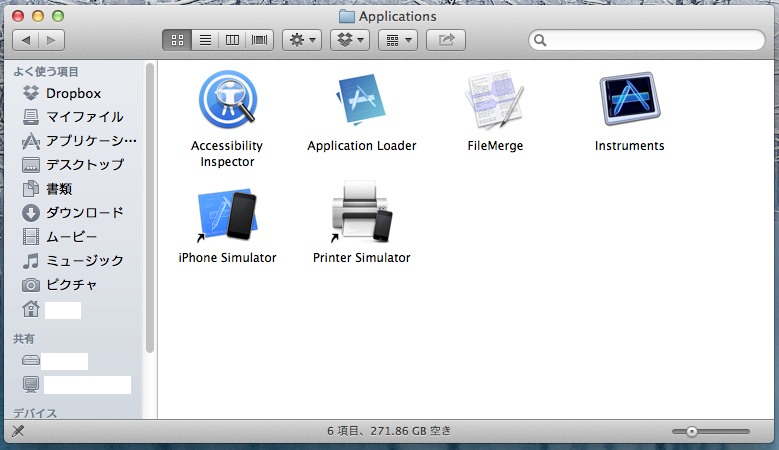Select デスクトップ text in sidebar
Viewport: 779px width, 450px height.
tap(84, 164)
